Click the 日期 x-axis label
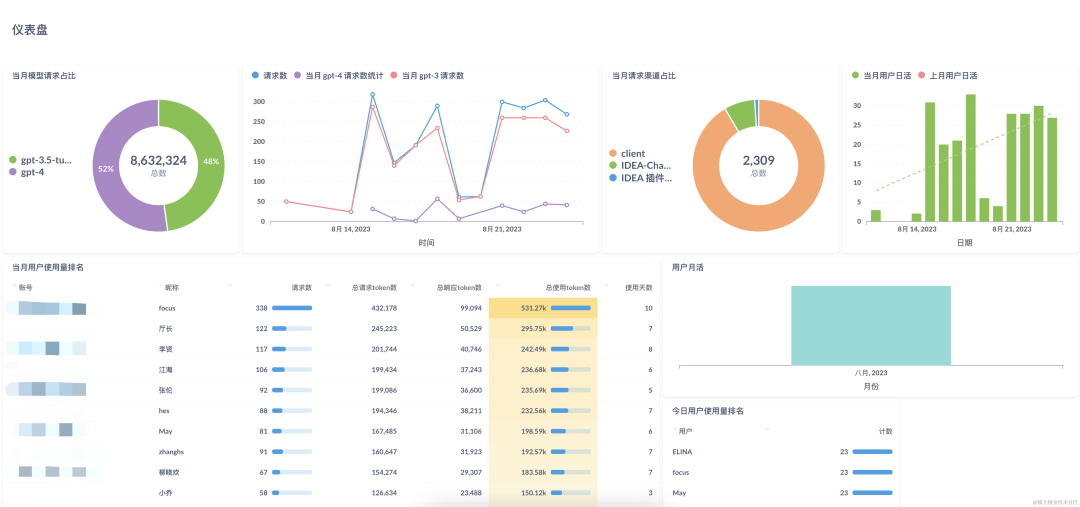Image resolution: width=1080 pixels, height=507 pixels. pyautogui.click(x=965, y=242)
